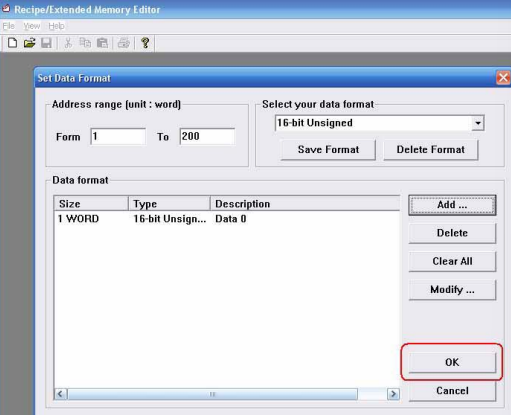This screenshot has width=511, height=415.
Task: Confirm with the OK button
Action: [x=452, y=362]
